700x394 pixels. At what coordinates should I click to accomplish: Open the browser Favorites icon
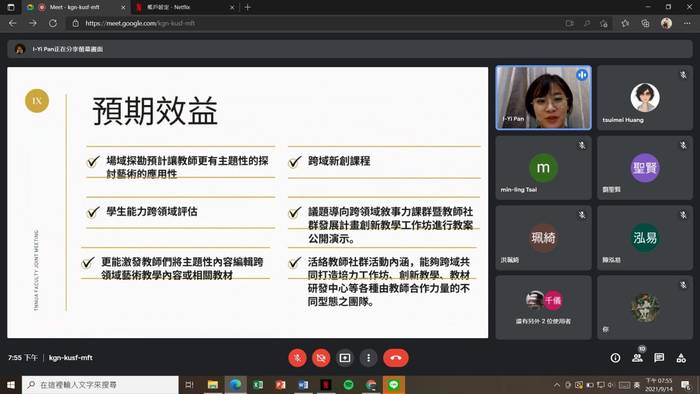625,23
